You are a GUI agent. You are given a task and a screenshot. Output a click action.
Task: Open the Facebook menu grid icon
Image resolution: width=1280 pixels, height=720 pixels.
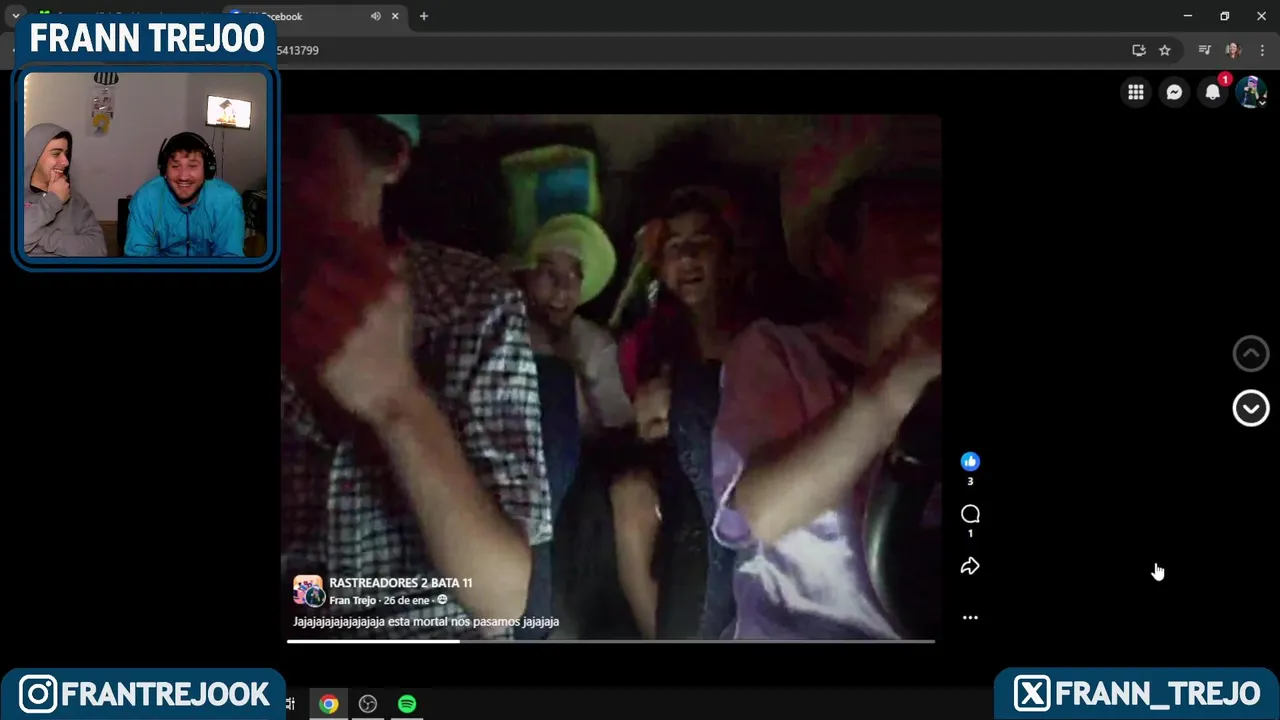point(1136,92)
